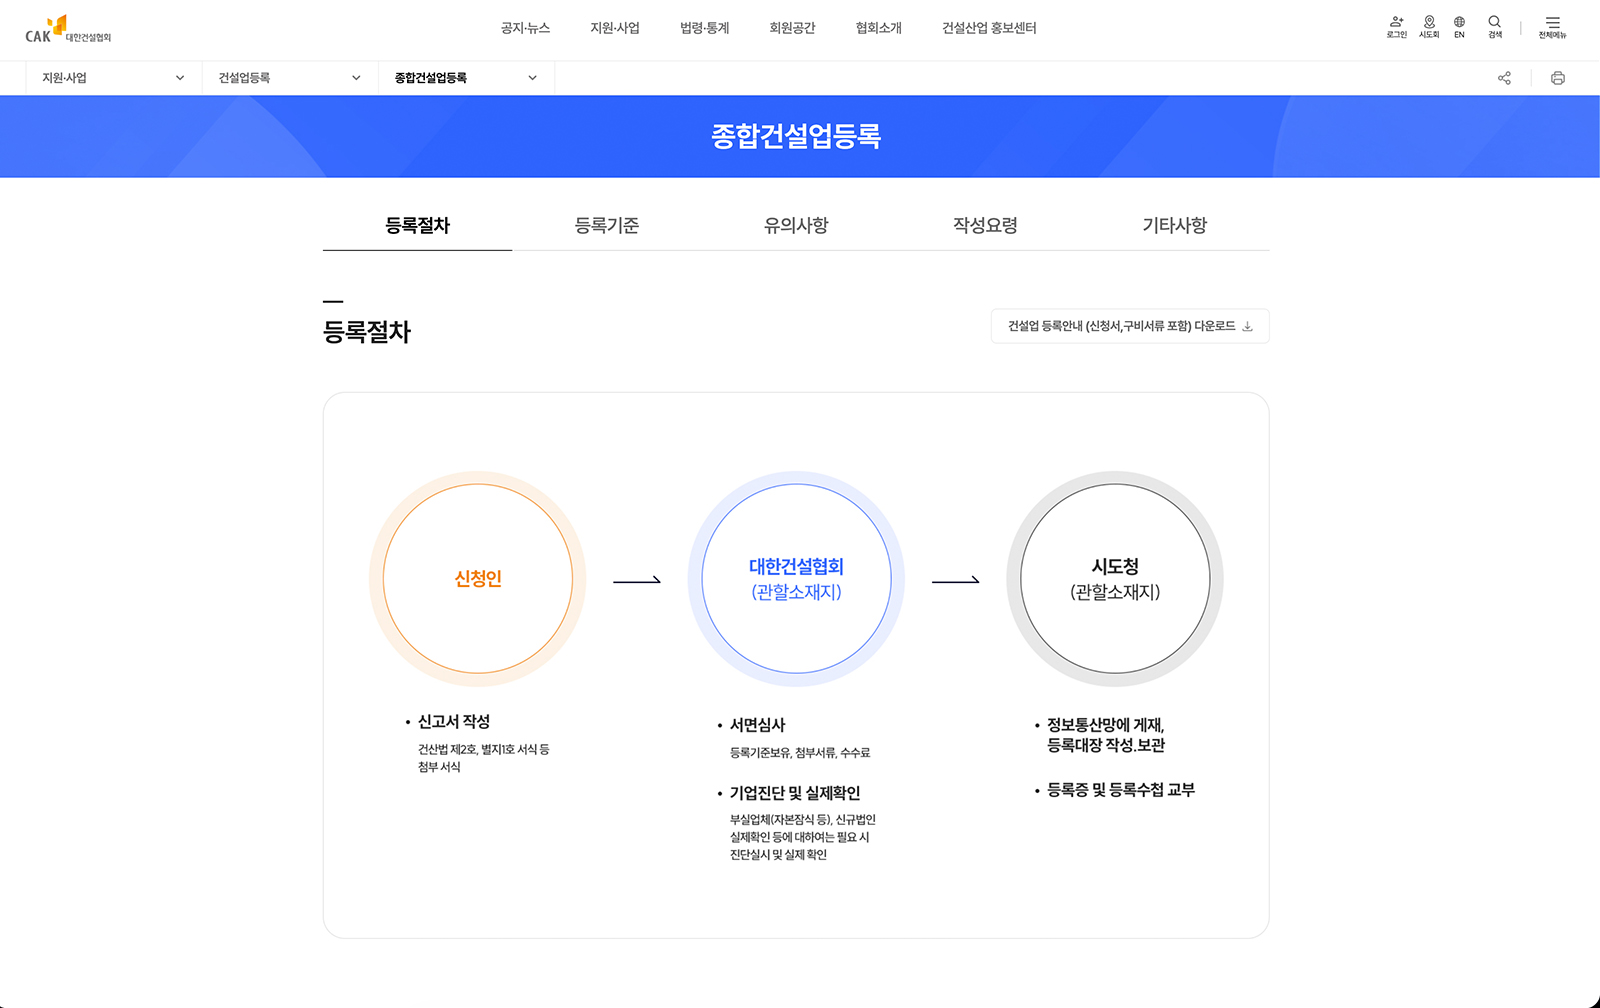Switch to the 기타사항 tab

(1175, 225)
